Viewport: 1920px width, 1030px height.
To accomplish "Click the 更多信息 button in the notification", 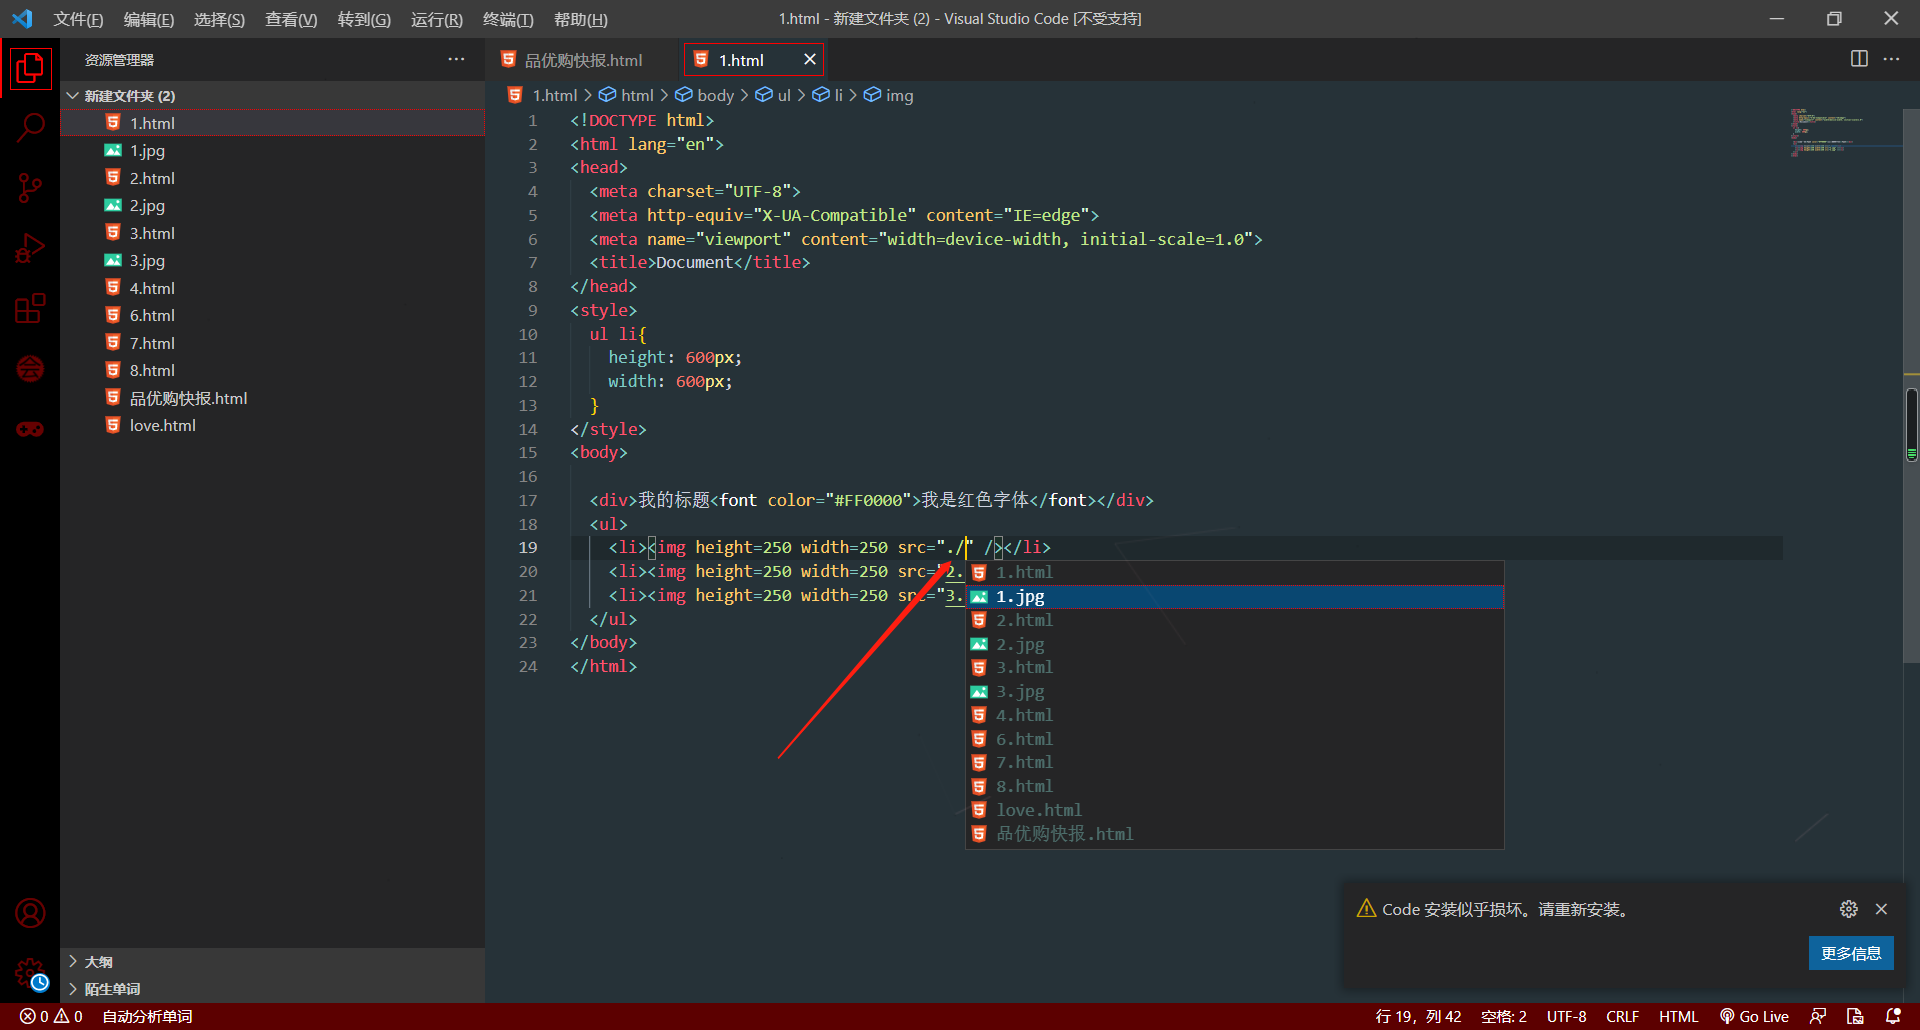I will [1850, 953].
